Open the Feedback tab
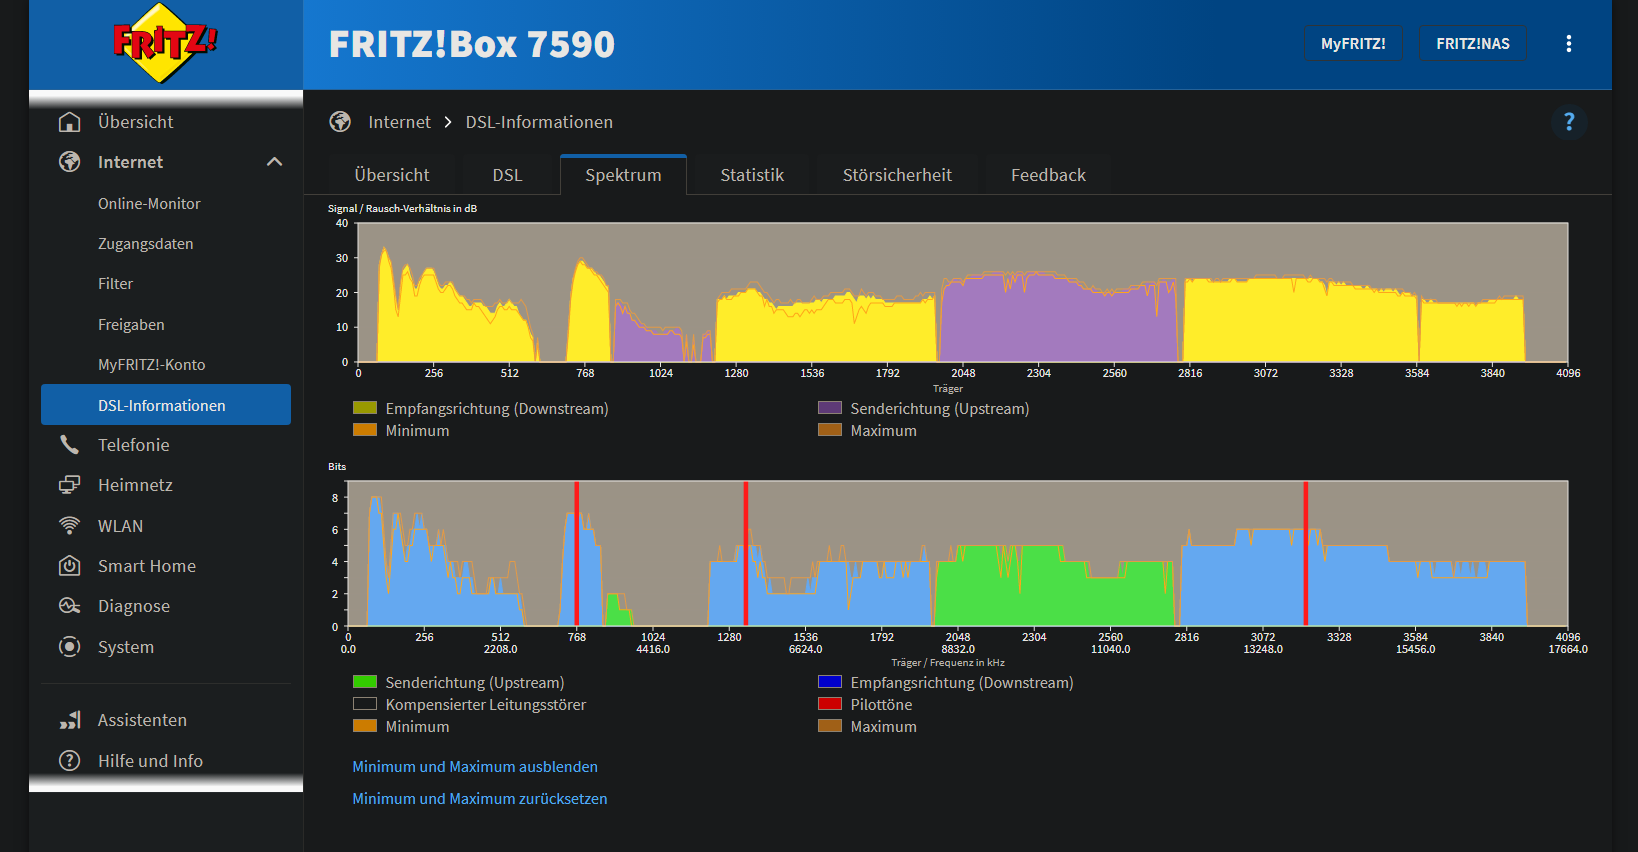This screenshot has width=1638, height=852. pyautogui.click(x=1048, y=175)
